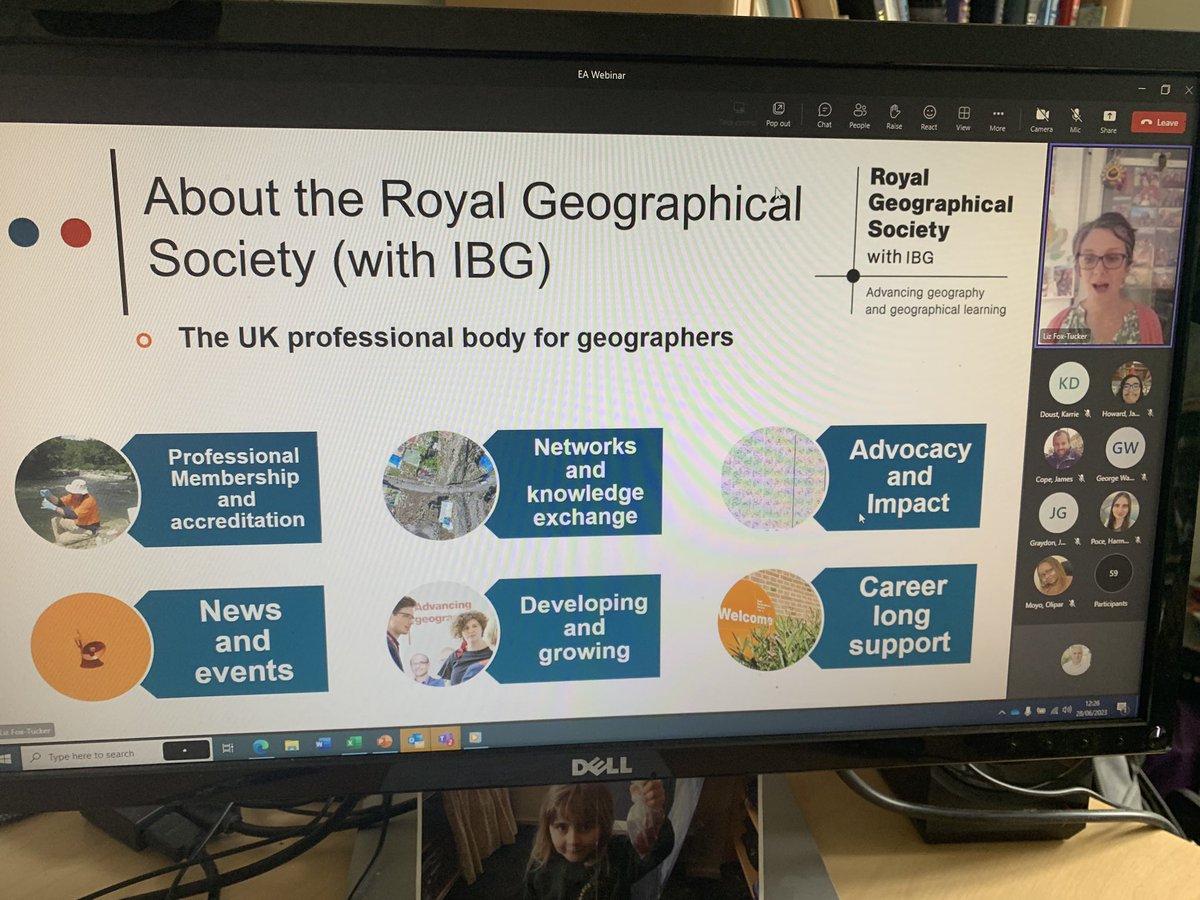Click the OneDrive cloud tray icon
Viewport: 1200px width, 900px height.
click(1014, 712)
